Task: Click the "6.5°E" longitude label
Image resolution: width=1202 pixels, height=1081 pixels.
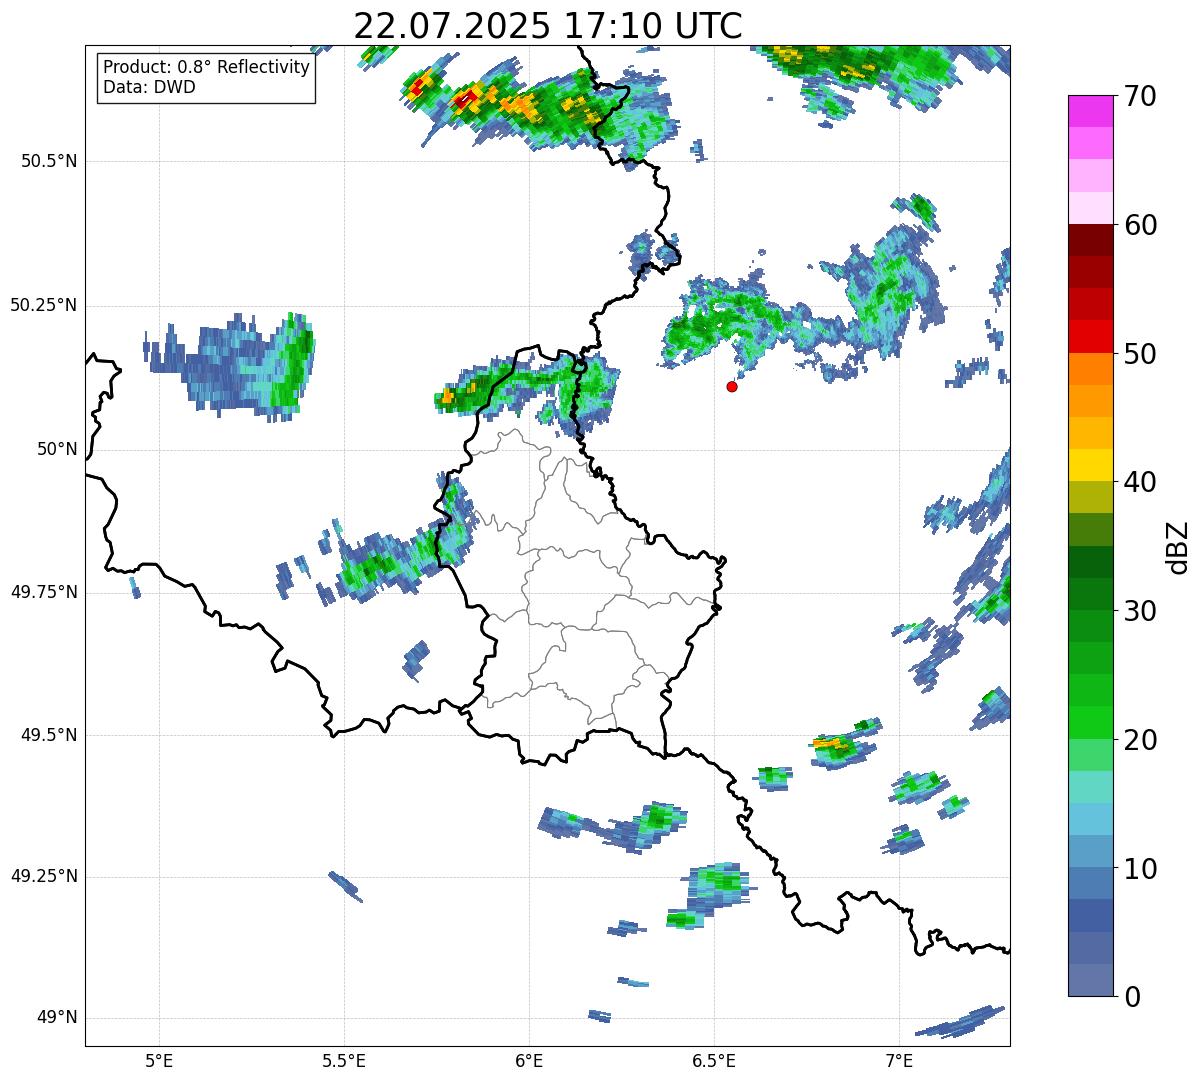Action: [714, 1061]
